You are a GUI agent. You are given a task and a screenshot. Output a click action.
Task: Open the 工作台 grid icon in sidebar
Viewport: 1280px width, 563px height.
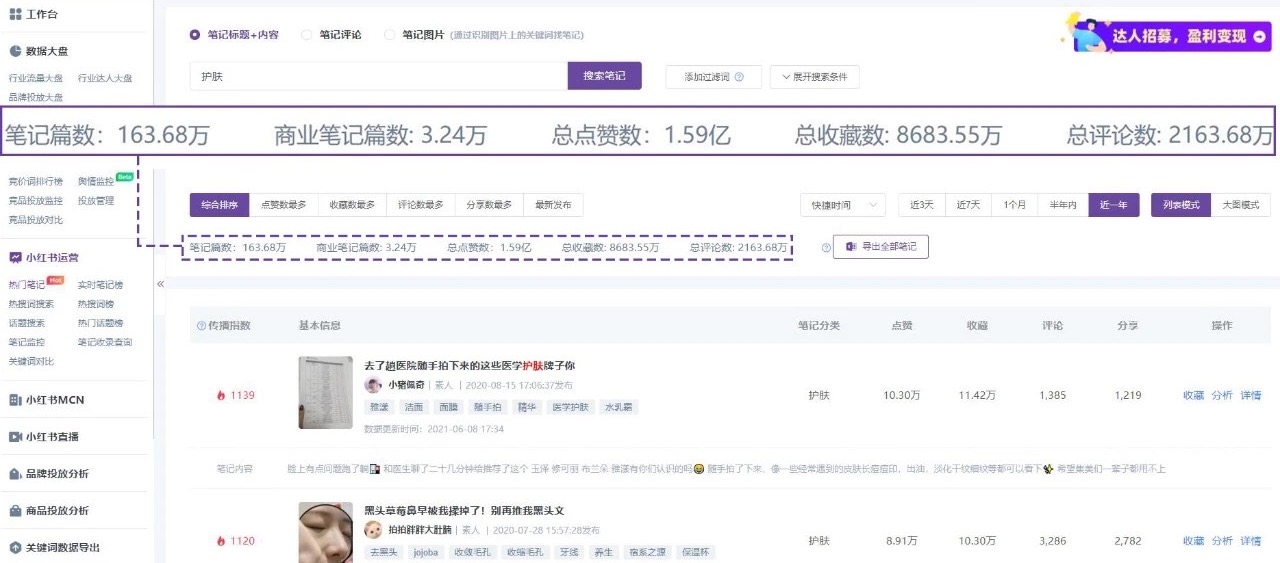coord(15,14)
